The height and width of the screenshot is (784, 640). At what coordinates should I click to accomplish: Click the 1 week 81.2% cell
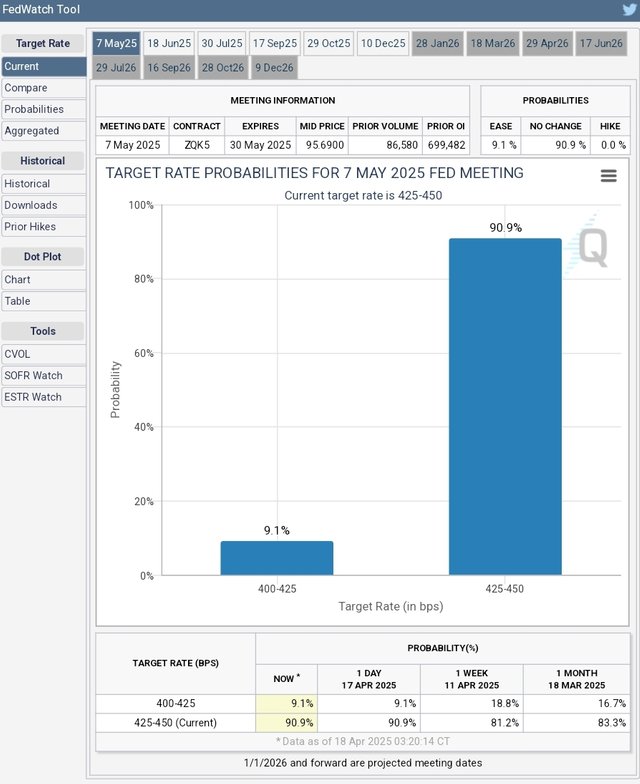[x=472, y=723]
